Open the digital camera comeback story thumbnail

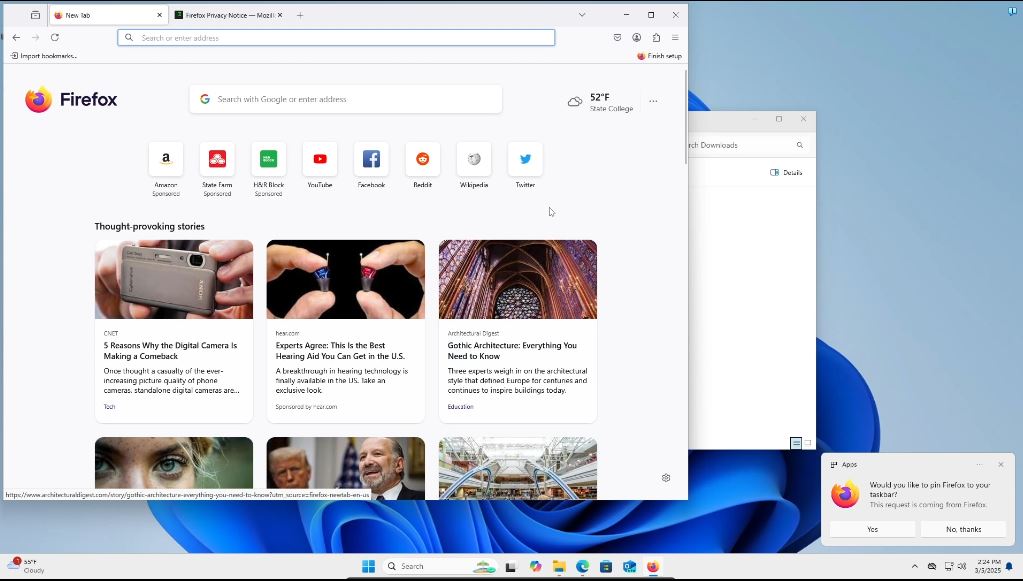pos(174,279)
